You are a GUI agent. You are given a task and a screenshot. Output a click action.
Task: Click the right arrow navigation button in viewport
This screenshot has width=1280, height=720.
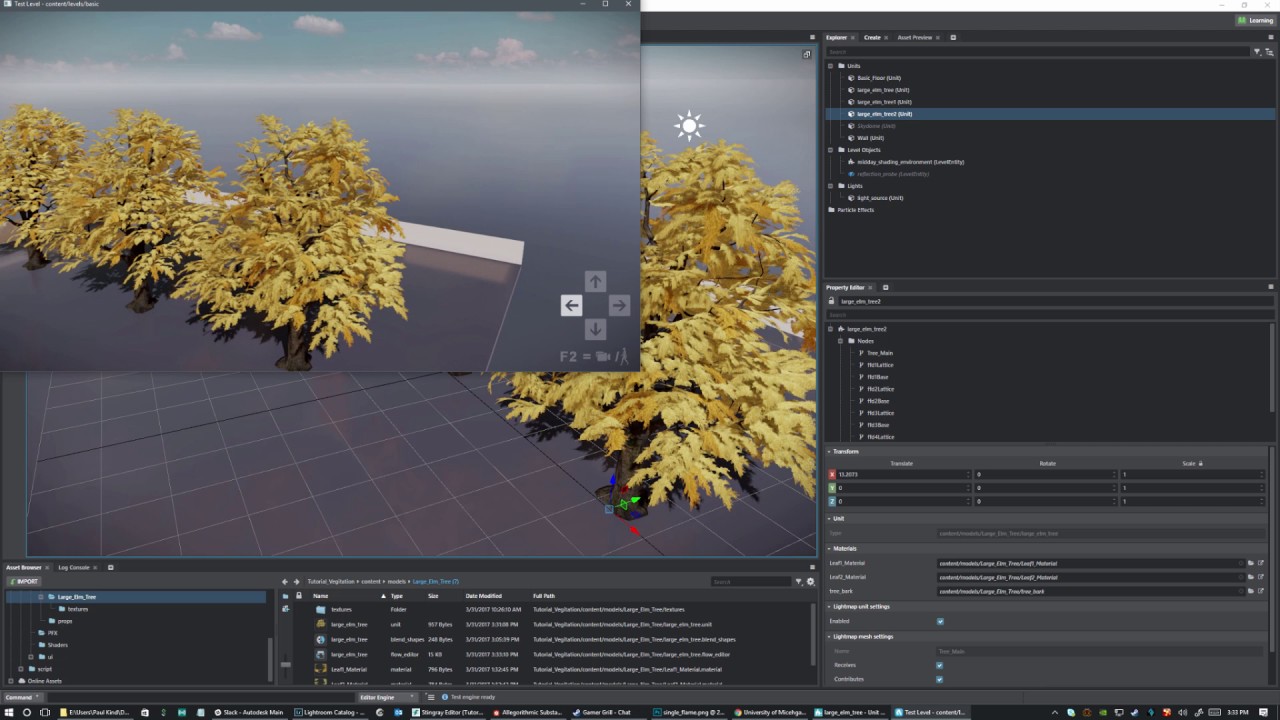click(619, 305)
